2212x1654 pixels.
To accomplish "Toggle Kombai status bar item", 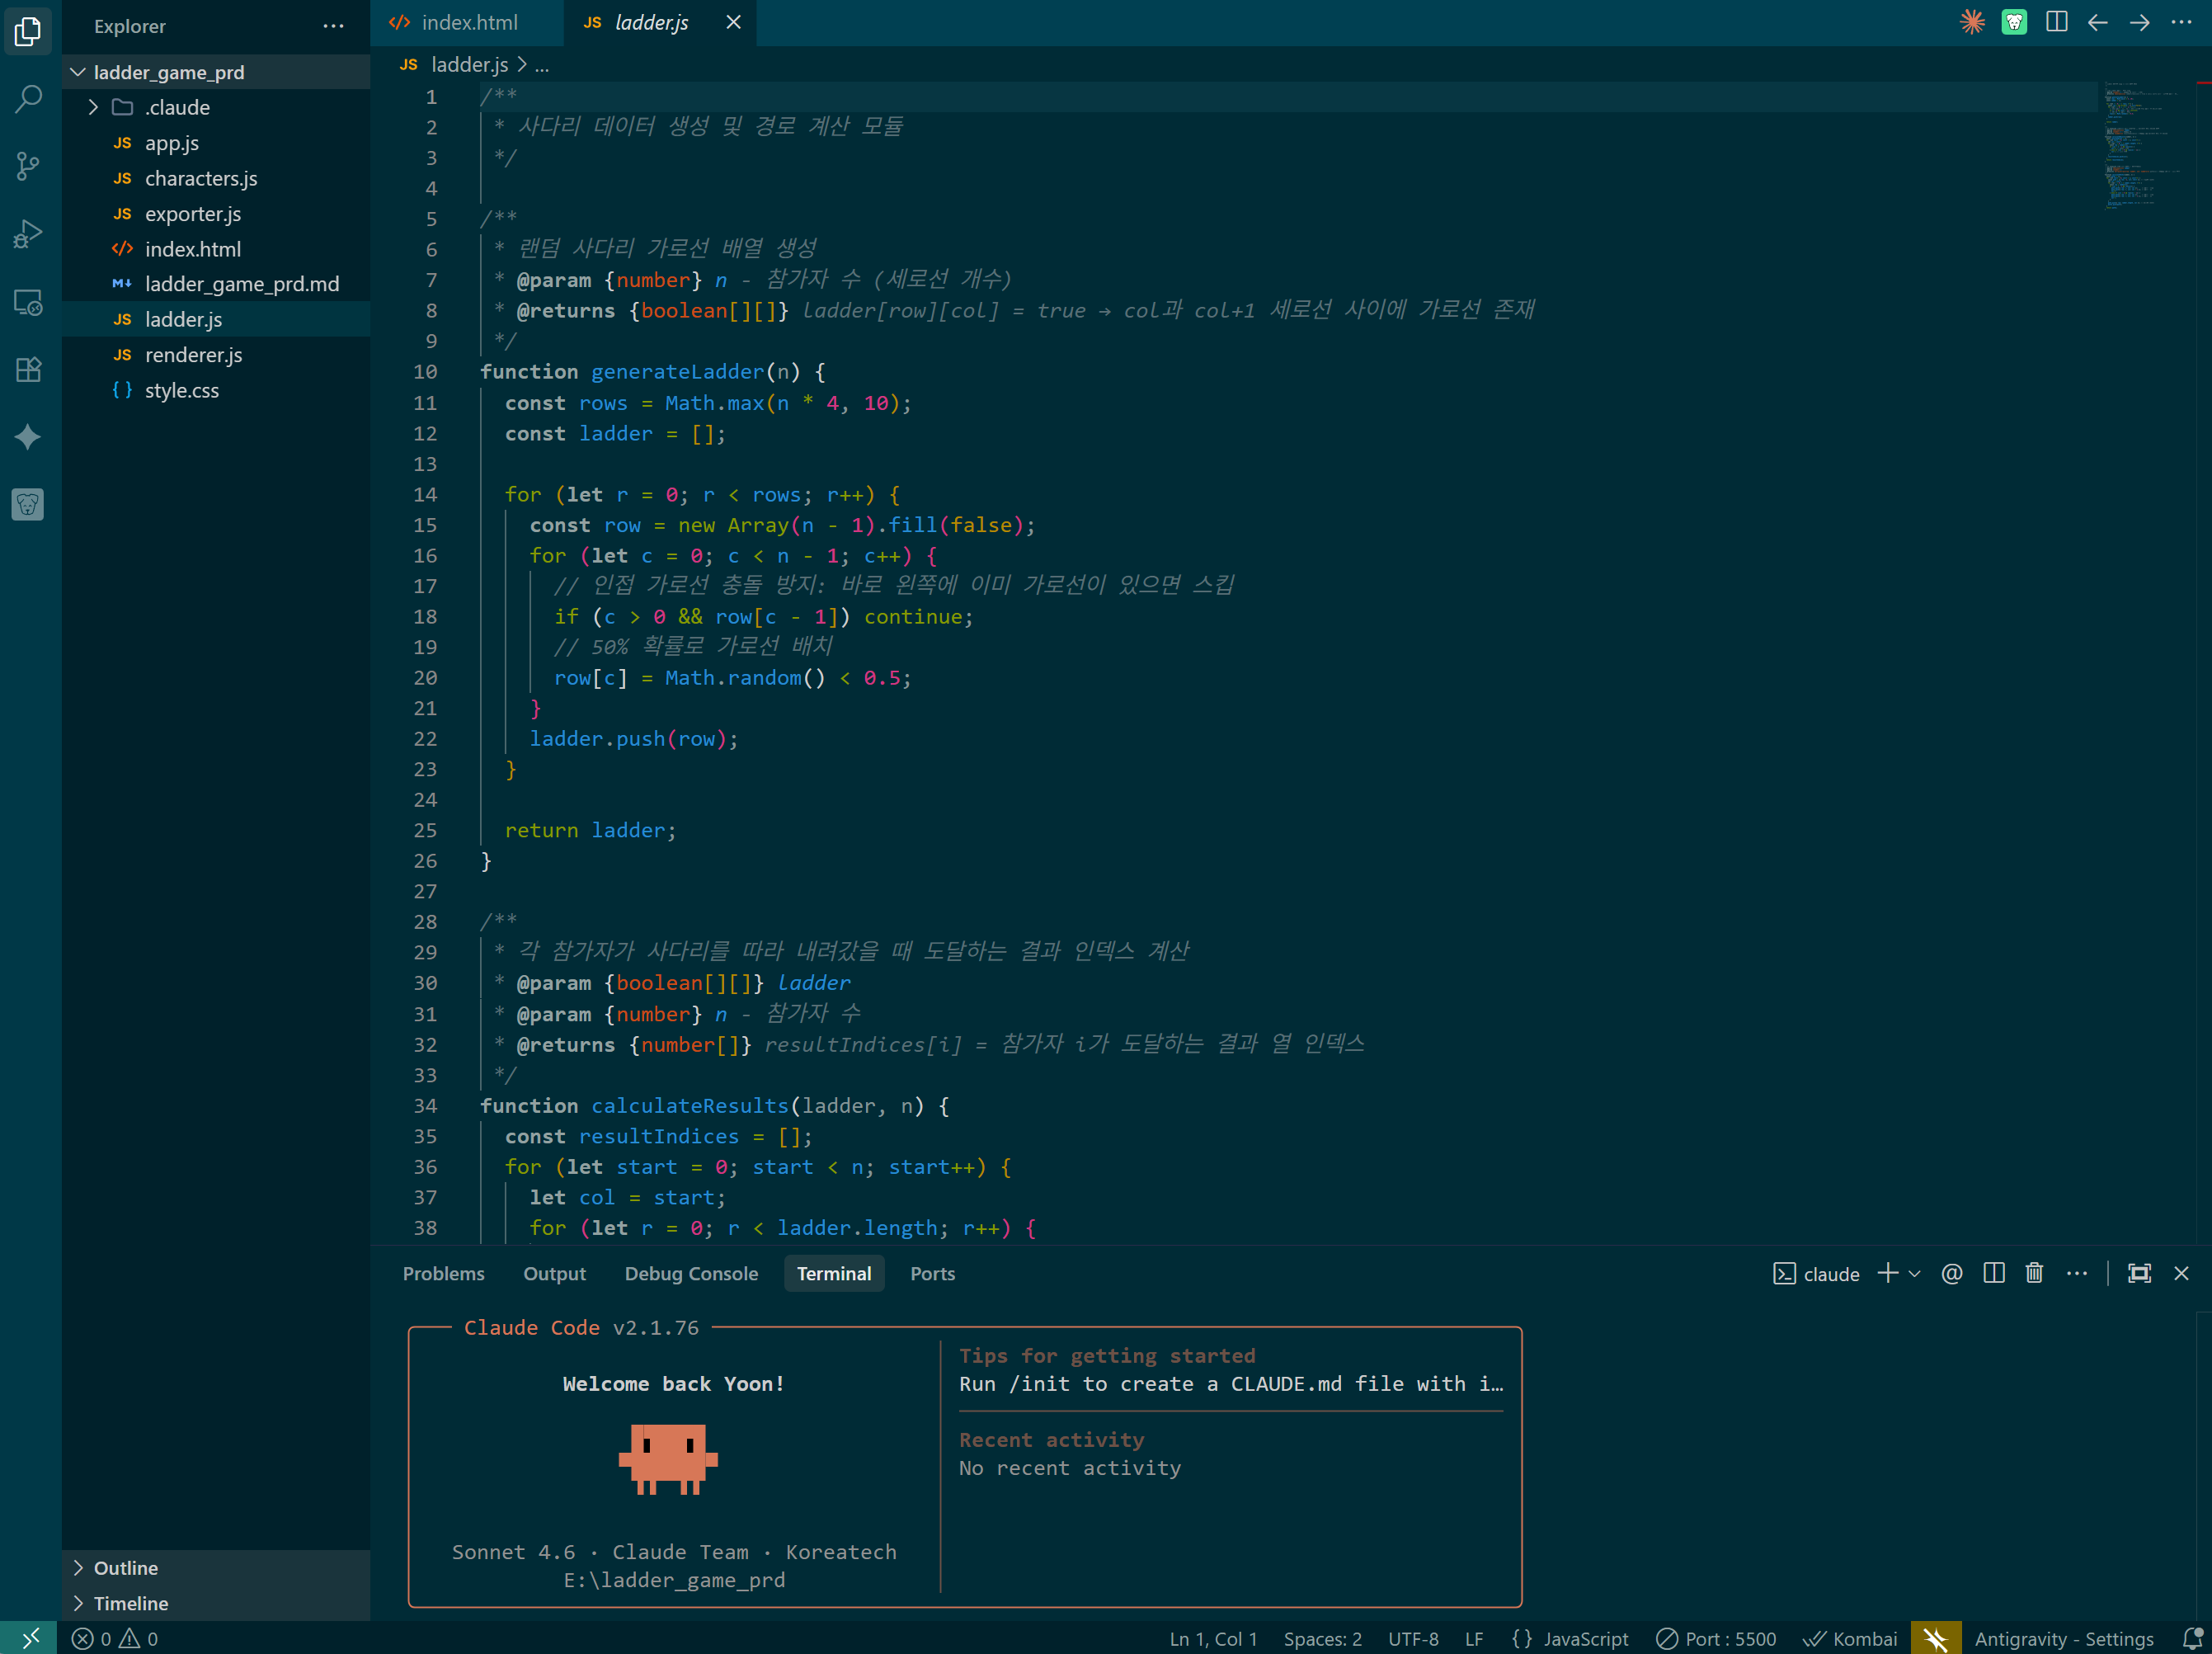I will click(x=1850, y=1638).
